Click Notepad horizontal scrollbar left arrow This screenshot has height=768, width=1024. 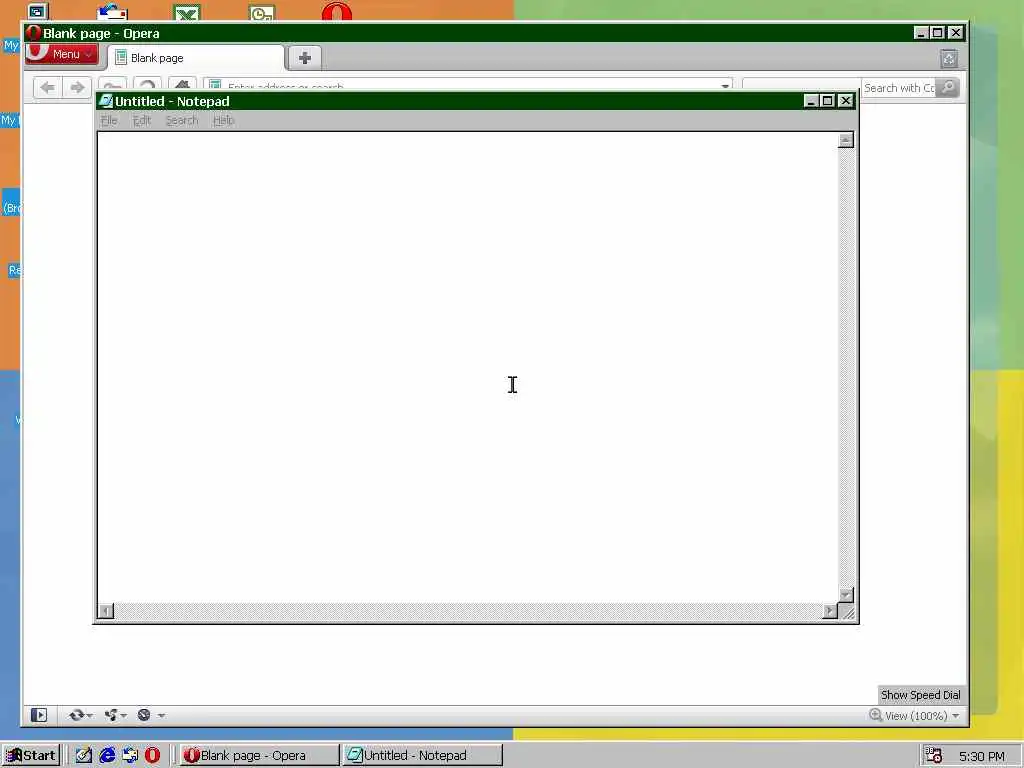tap(105, 611)
